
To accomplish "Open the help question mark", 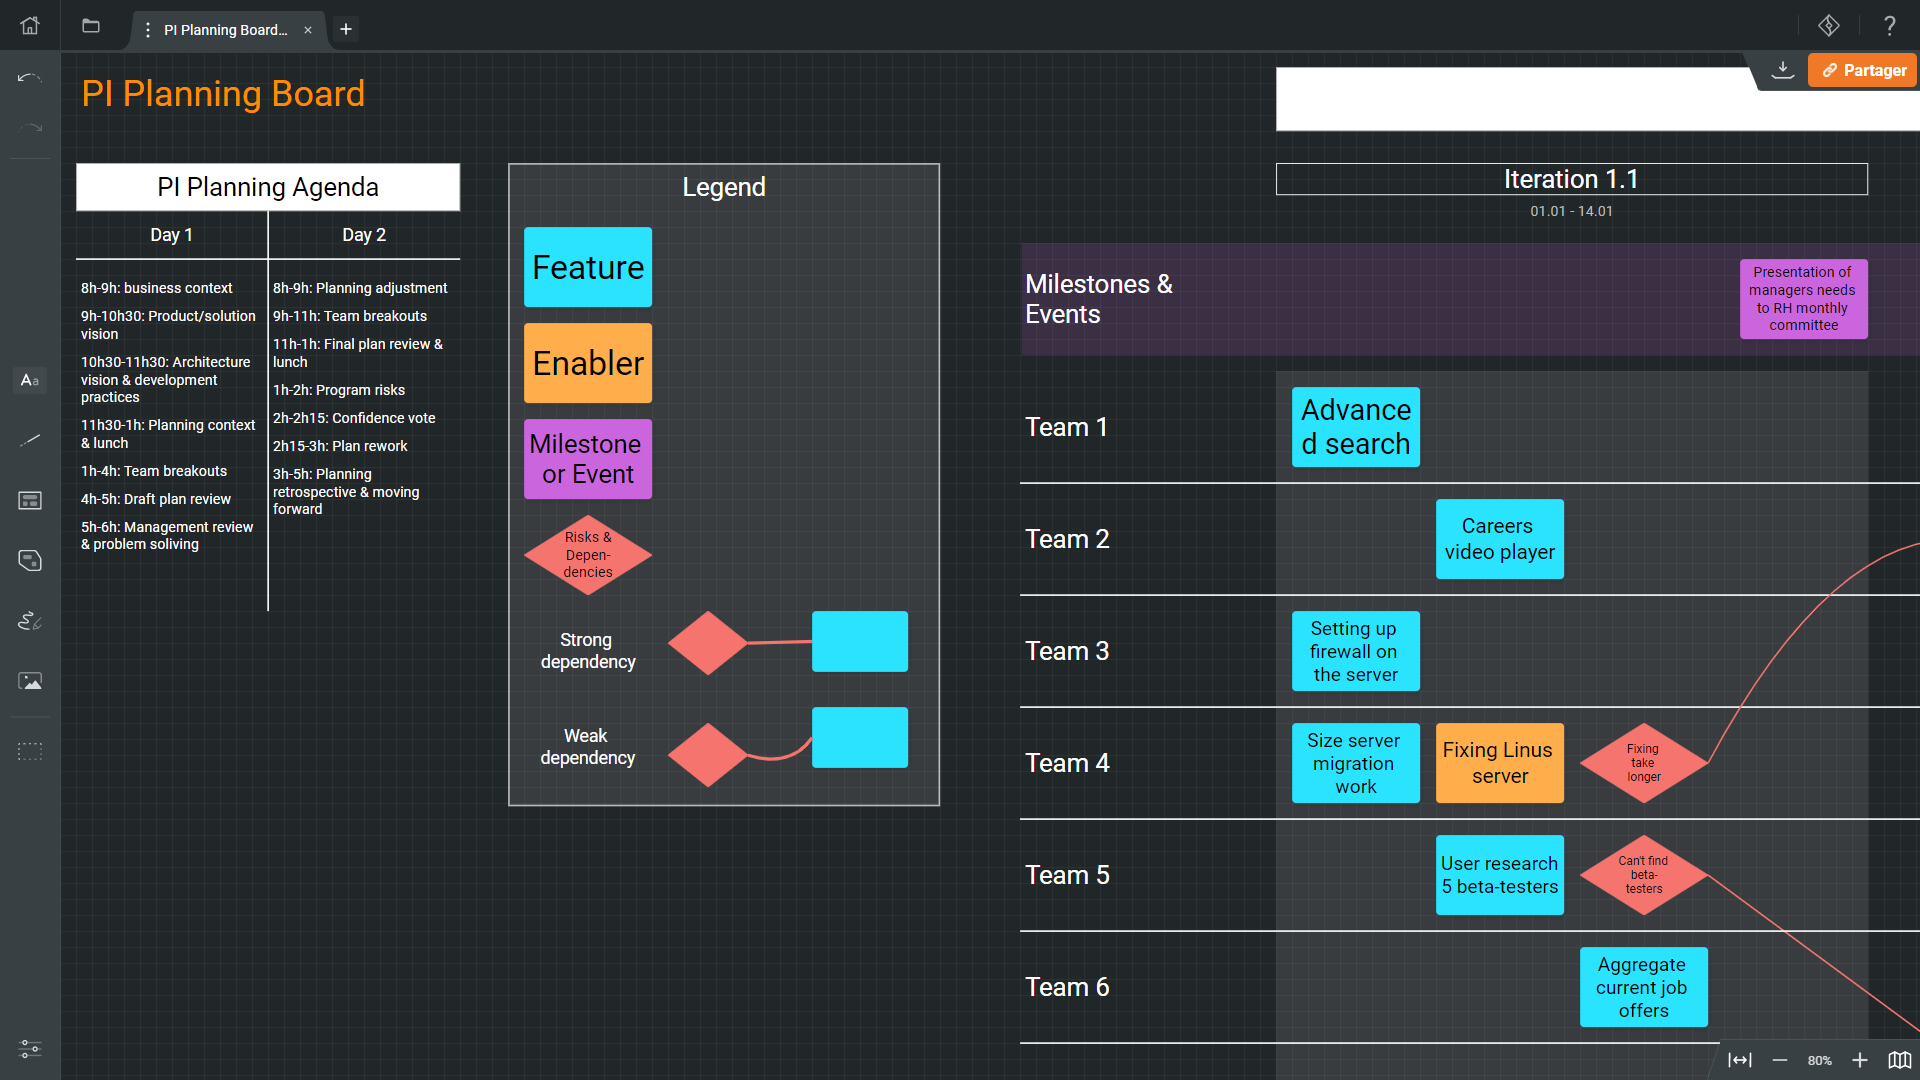I will [x=1889, y=26].
